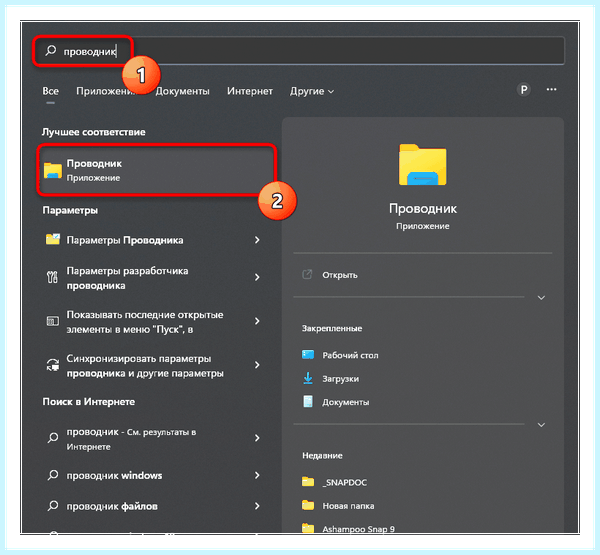Expand the actions chevron below Открыть

(x=541, y=297)
